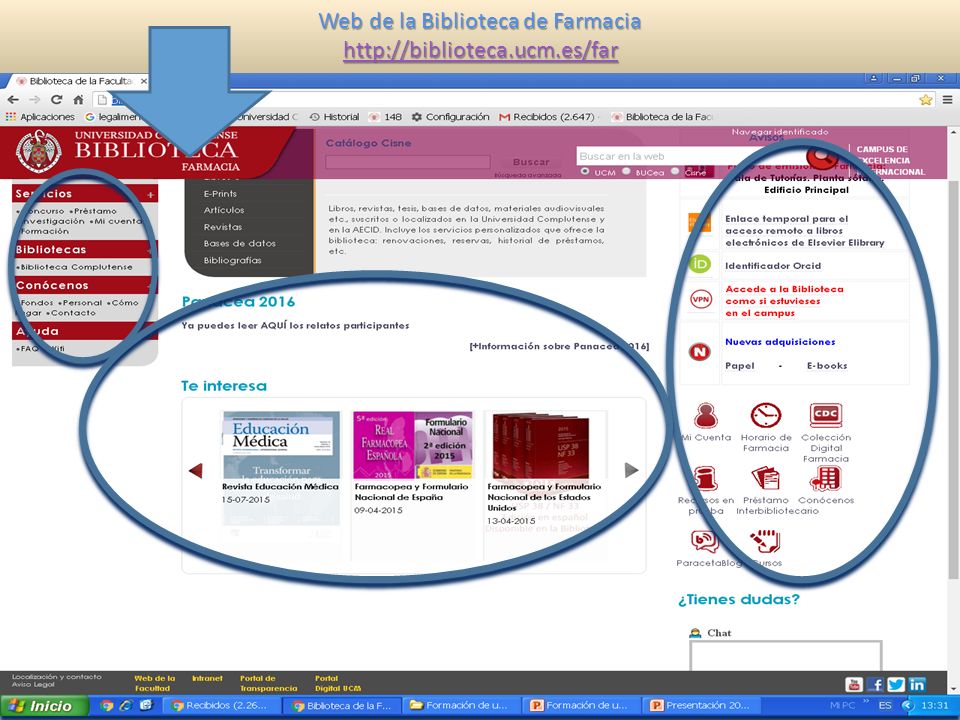
Task: Open the Biblioteca Complutense sidebar link
Action: pyautogui.click(x=75, y=267)
